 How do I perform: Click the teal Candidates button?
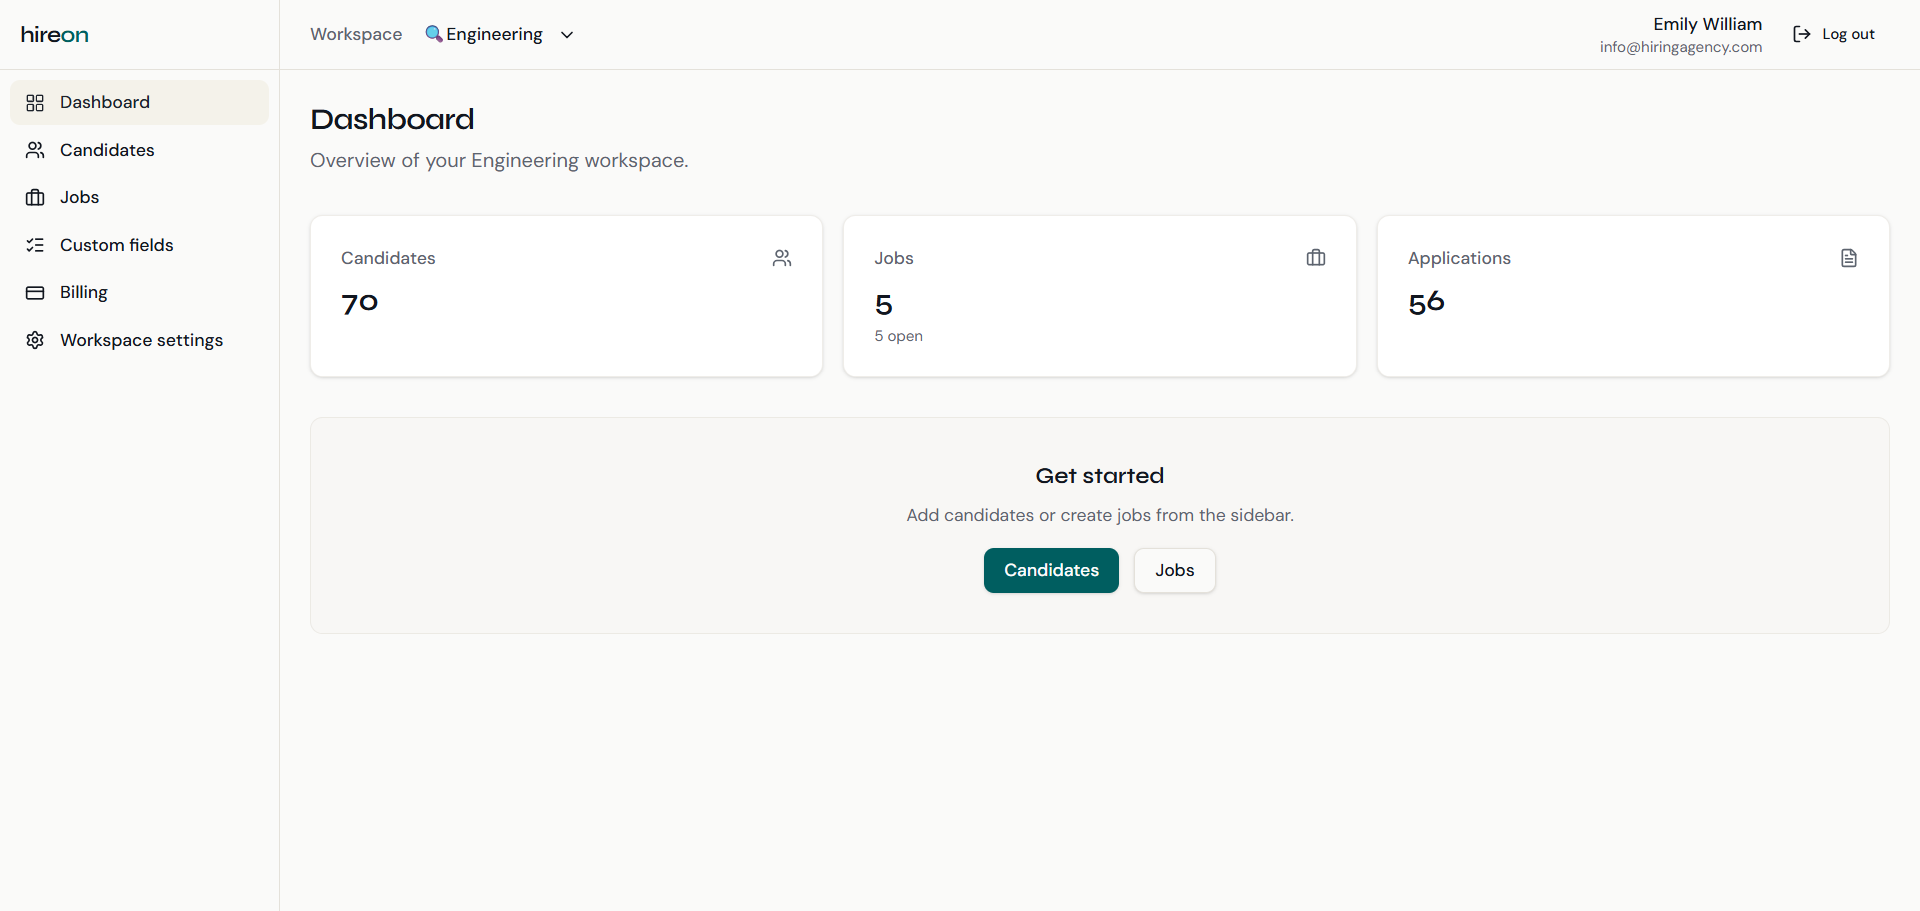coord(1050,570)
